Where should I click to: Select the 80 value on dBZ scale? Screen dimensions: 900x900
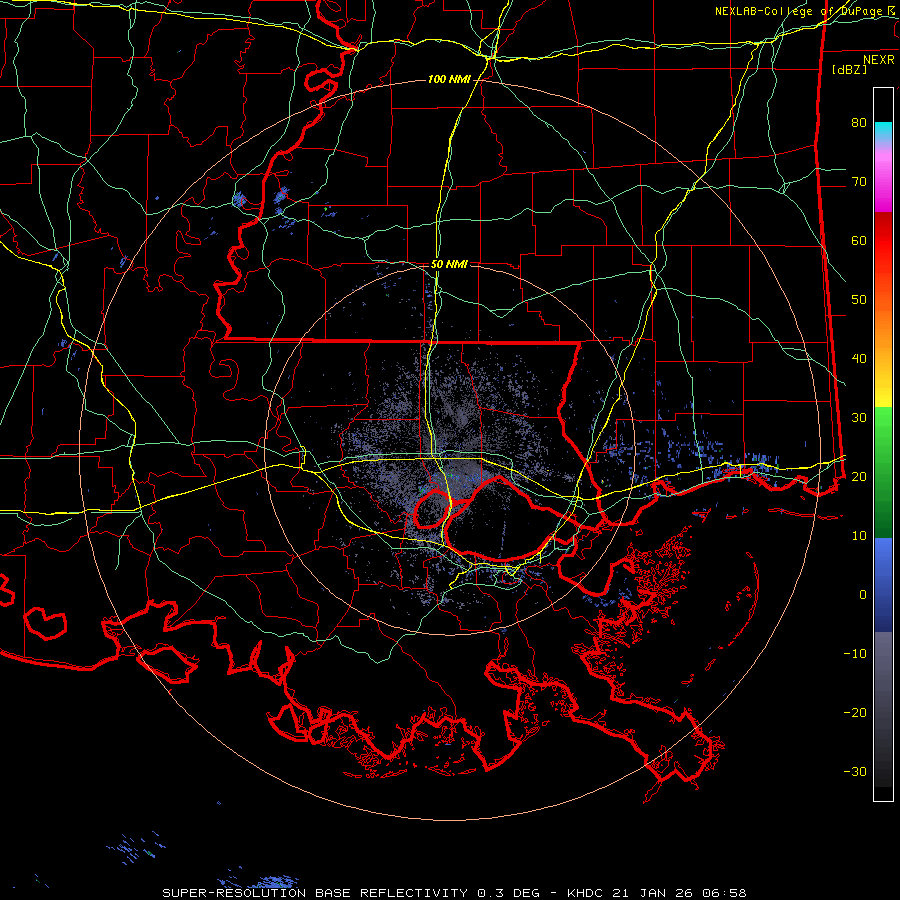pos(859,123)
